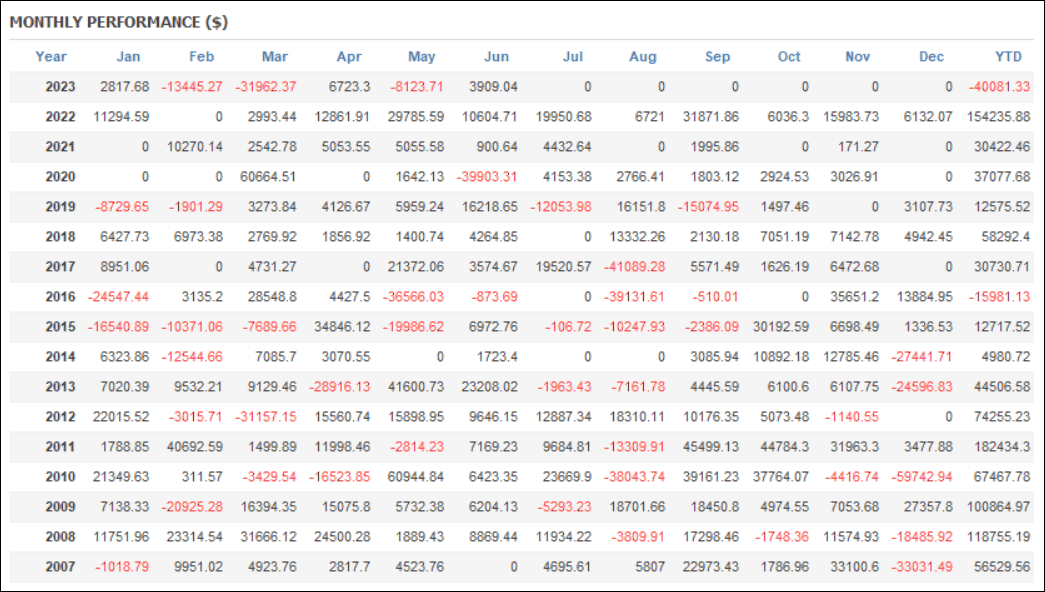
Task: Select the June 2020 loss -39903.31
Action: [x=486, y=176]
